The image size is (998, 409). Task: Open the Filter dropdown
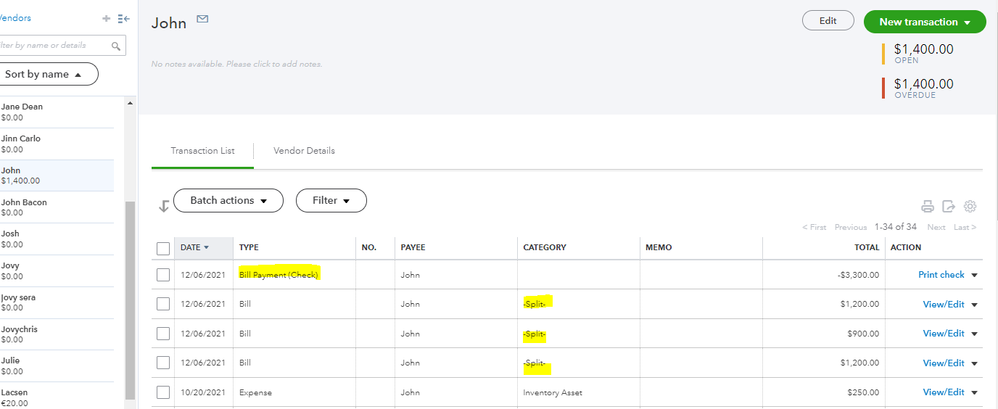coord(331,200)
